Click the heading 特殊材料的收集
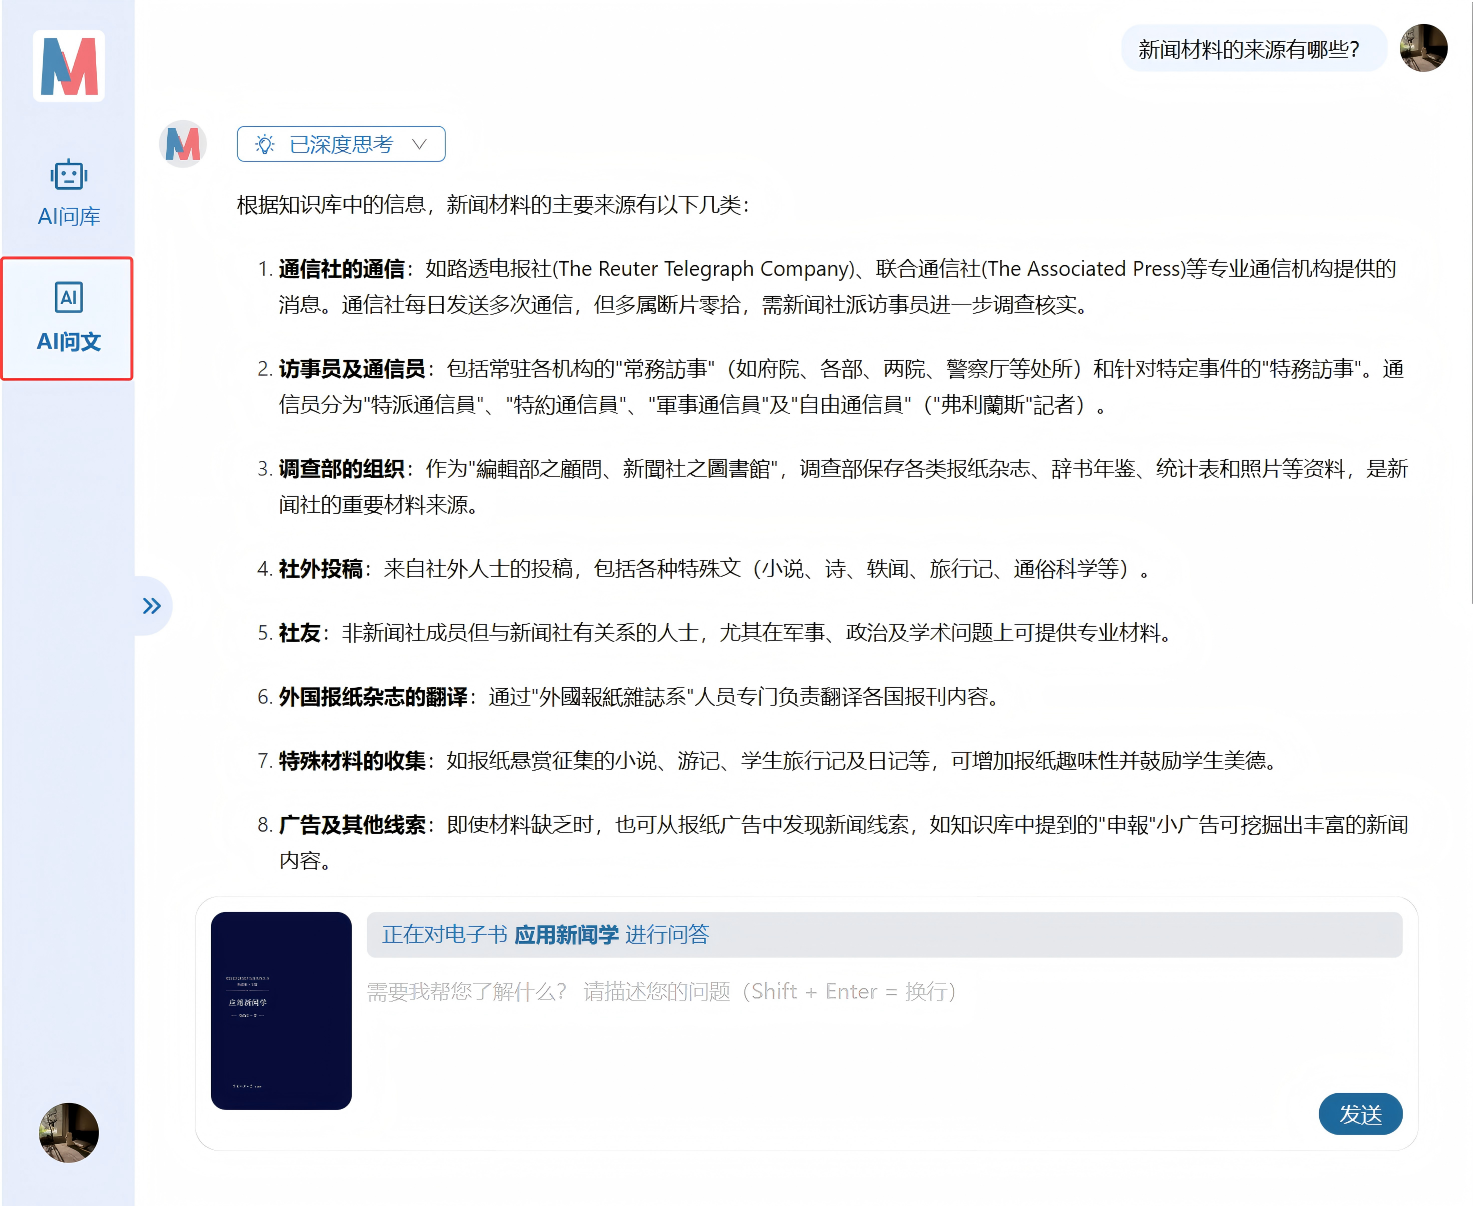 352,761
